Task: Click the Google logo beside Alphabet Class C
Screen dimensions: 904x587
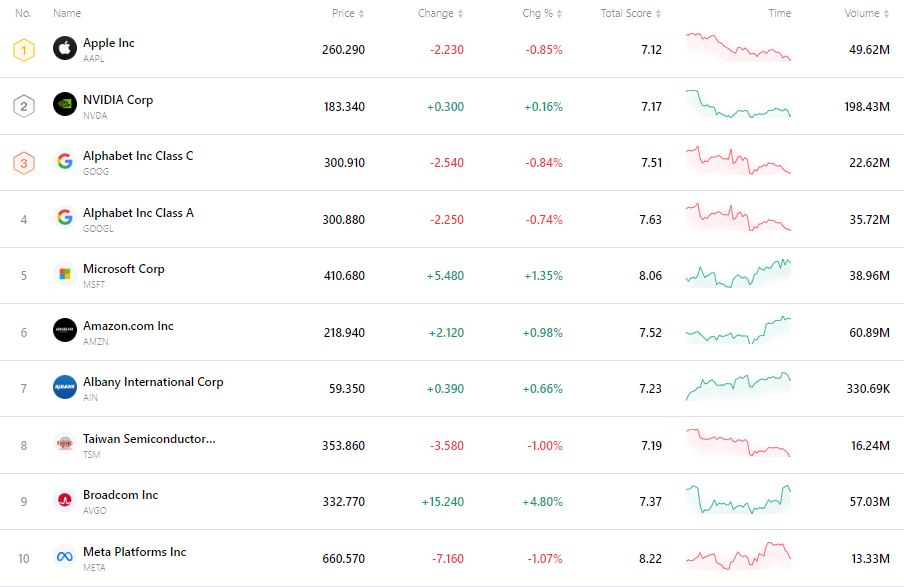Action: tap(65, 161)
